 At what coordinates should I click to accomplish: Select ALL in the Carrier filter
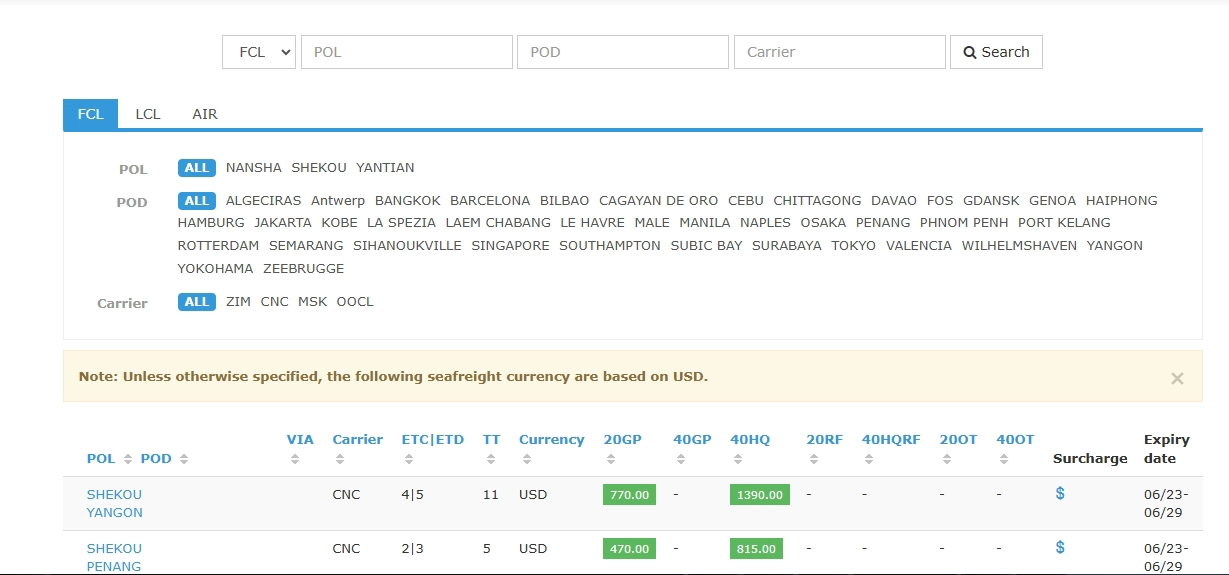[197, 302]
